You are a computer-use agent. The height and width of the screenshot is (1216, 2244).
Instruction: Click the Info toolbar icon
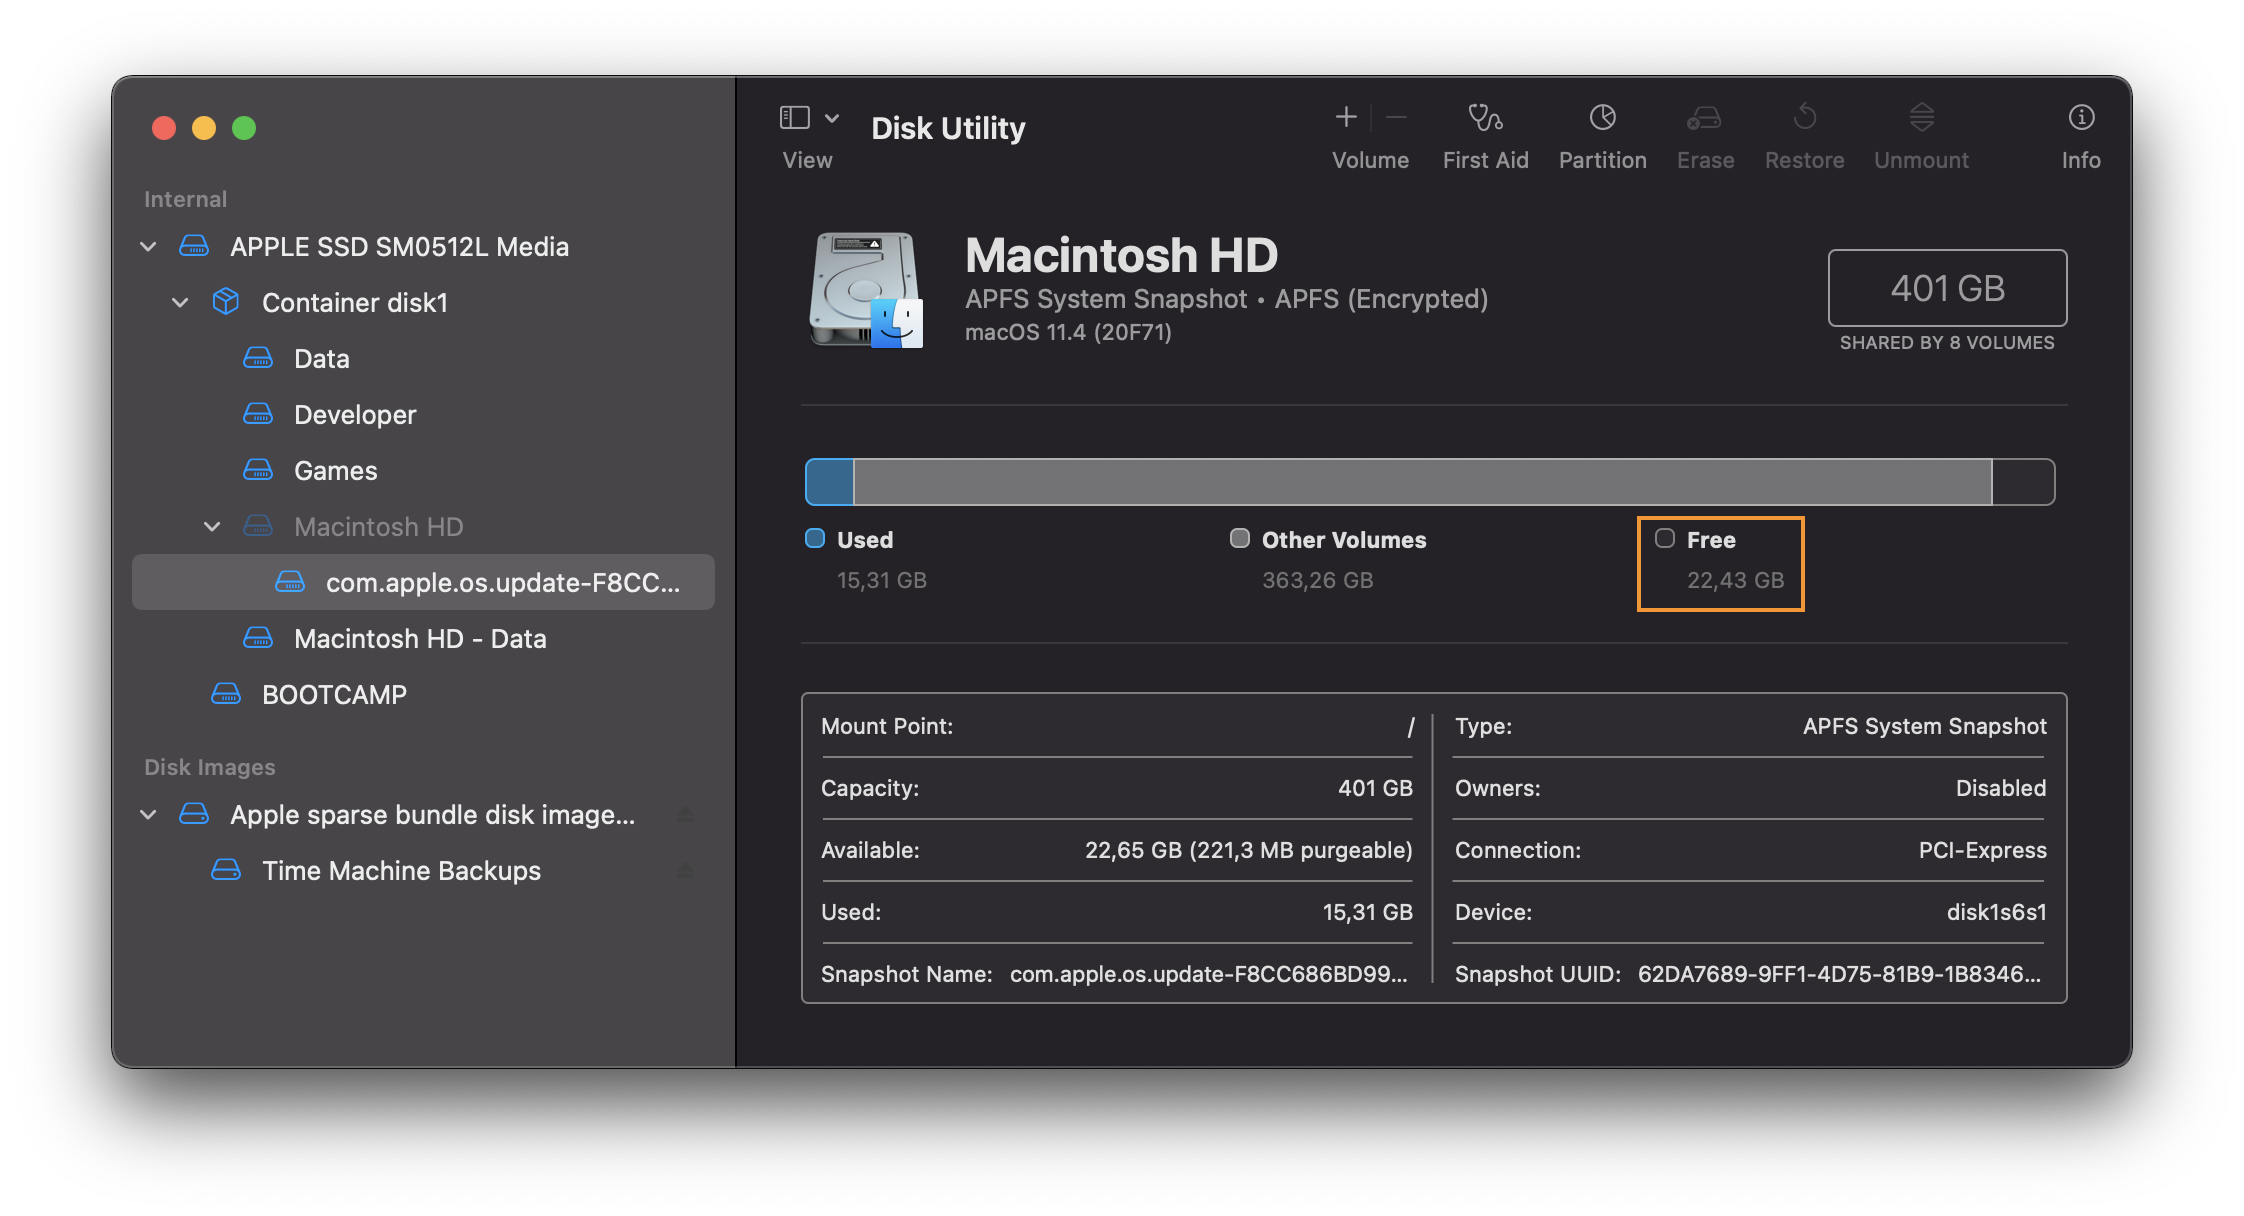pos(2081,118)
